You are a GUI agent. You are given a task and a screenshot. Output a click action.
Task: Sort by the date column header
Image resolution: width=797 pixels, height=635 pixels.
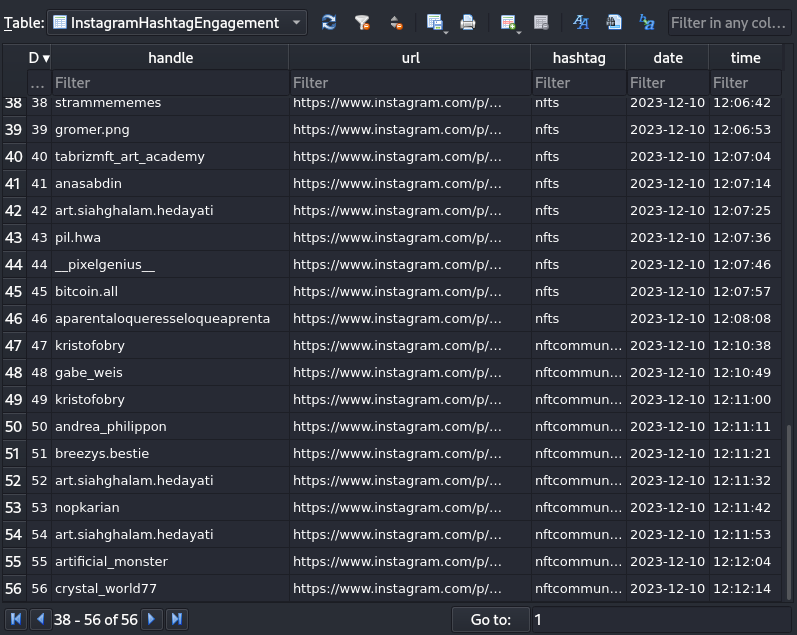668,57
